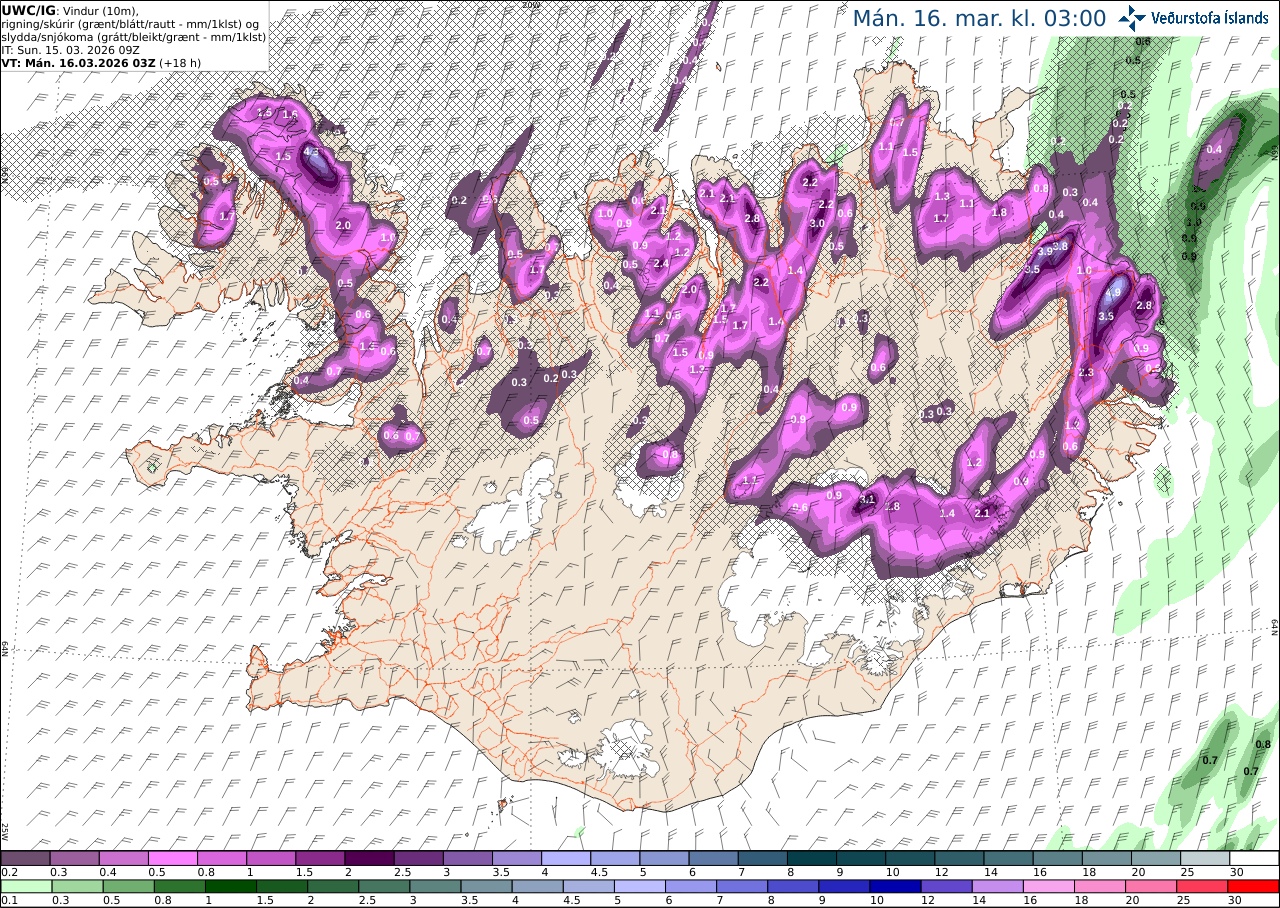Pick the deep blue rain swatch labeled 10
Viewport: 1280px width, 908px height.
point(896,886)
